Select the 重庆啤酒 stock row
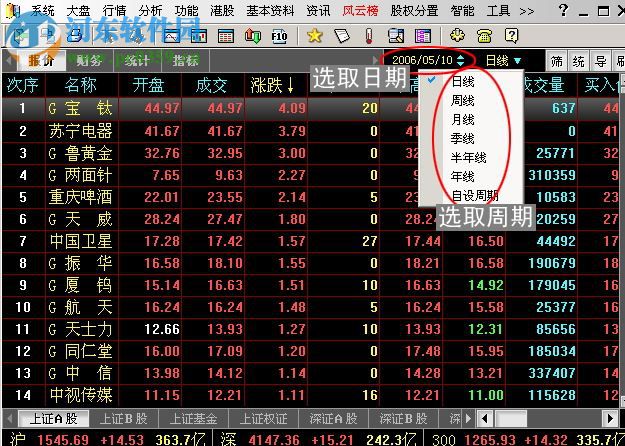The width and height of the screenshot is (625, 446). [x=311, y=197]
